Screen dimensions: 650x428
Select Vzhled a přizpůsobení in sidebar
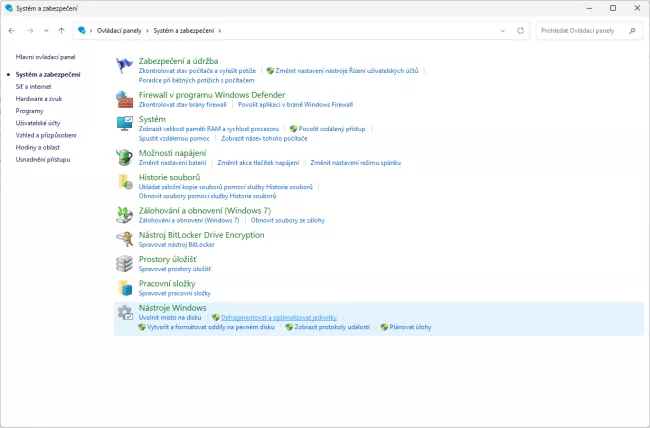pyautogui.click(x=46, y=135)
